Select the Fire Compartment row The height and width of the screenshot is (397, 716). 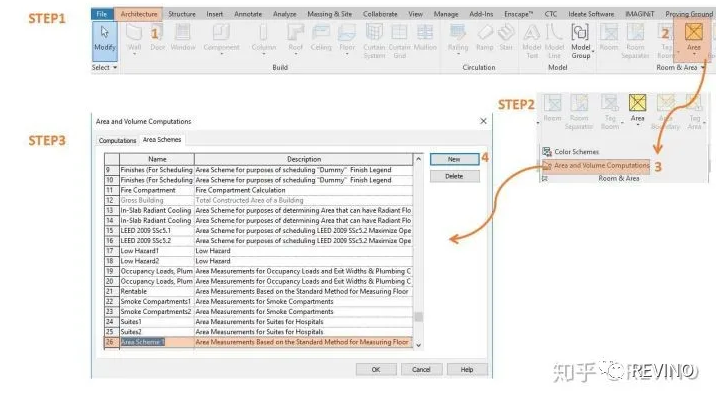click(258, 190)
